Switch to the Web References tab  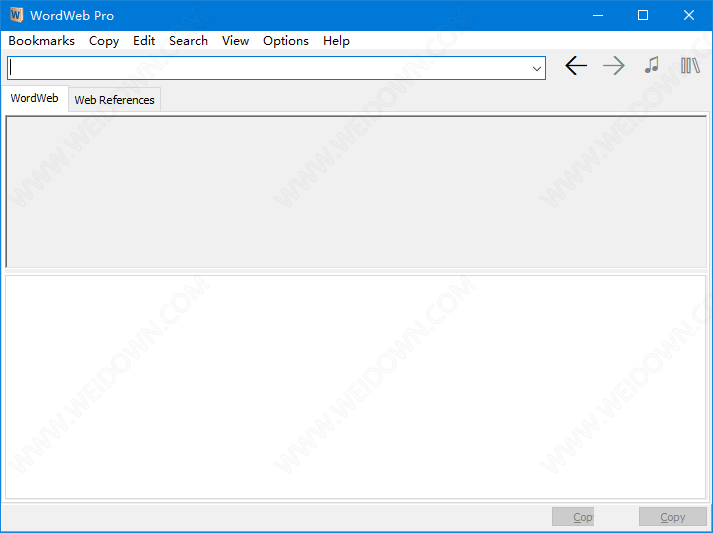pyautogui.click(x=114, y=100)
